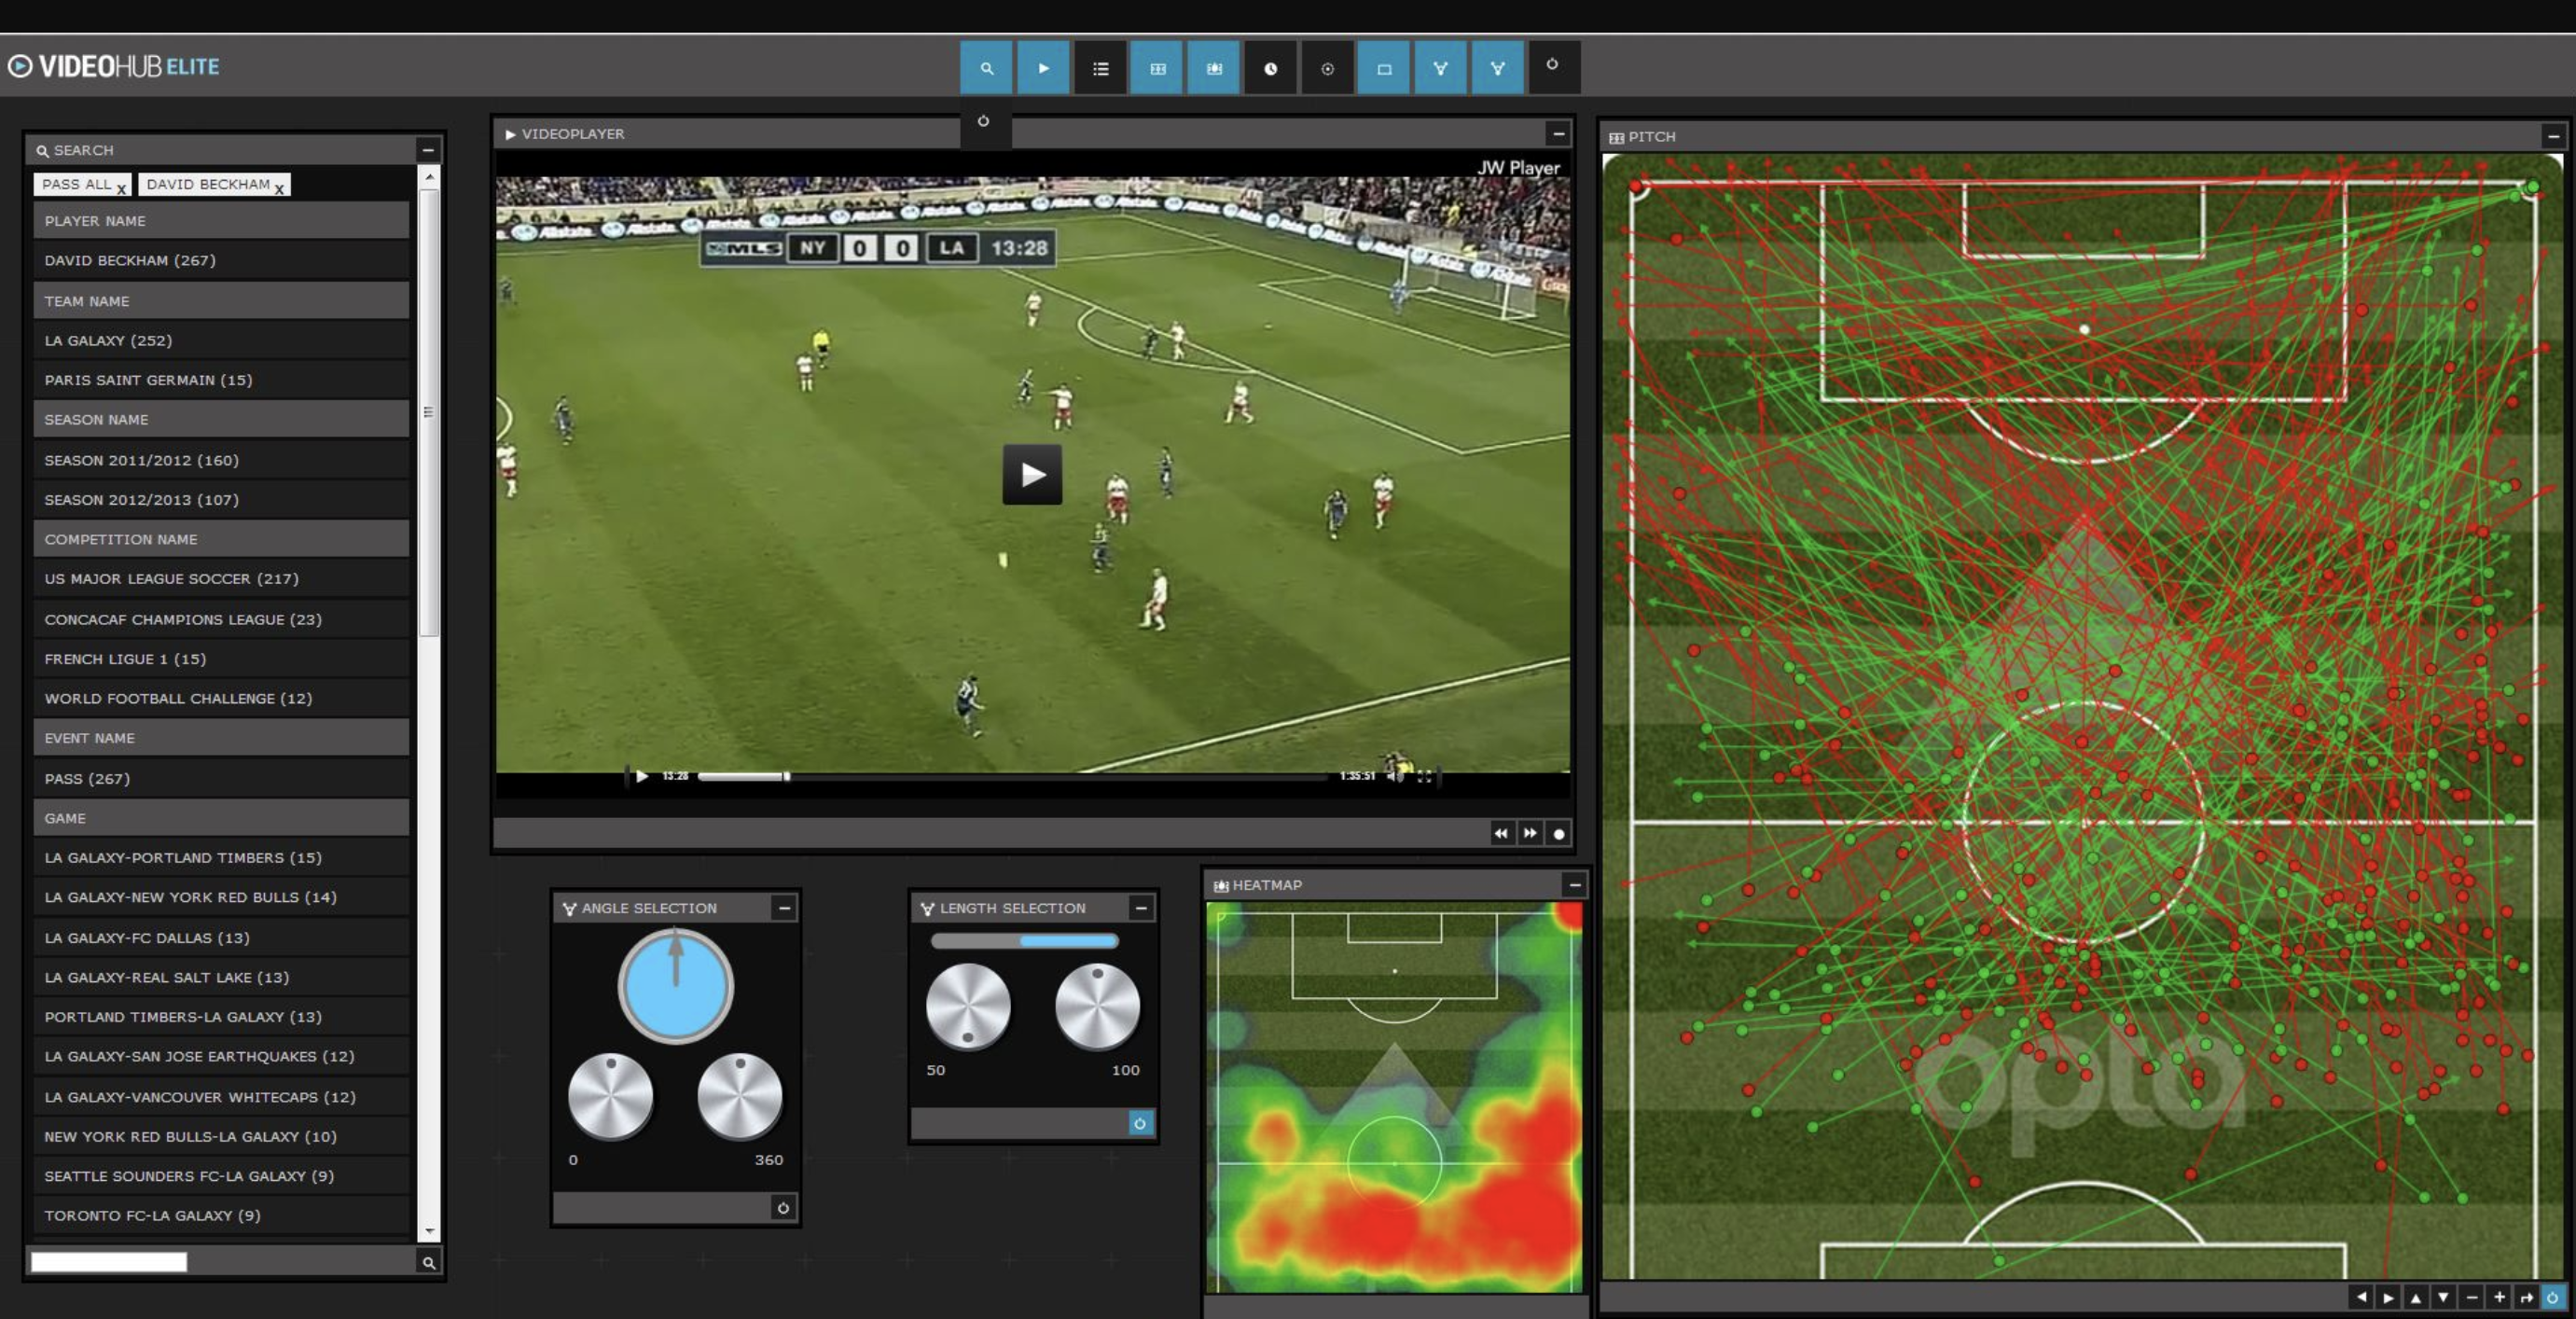2576x1319 pixels.
Task: Toggle fullscreen in the video player
Action: [x=1424, y=776]
